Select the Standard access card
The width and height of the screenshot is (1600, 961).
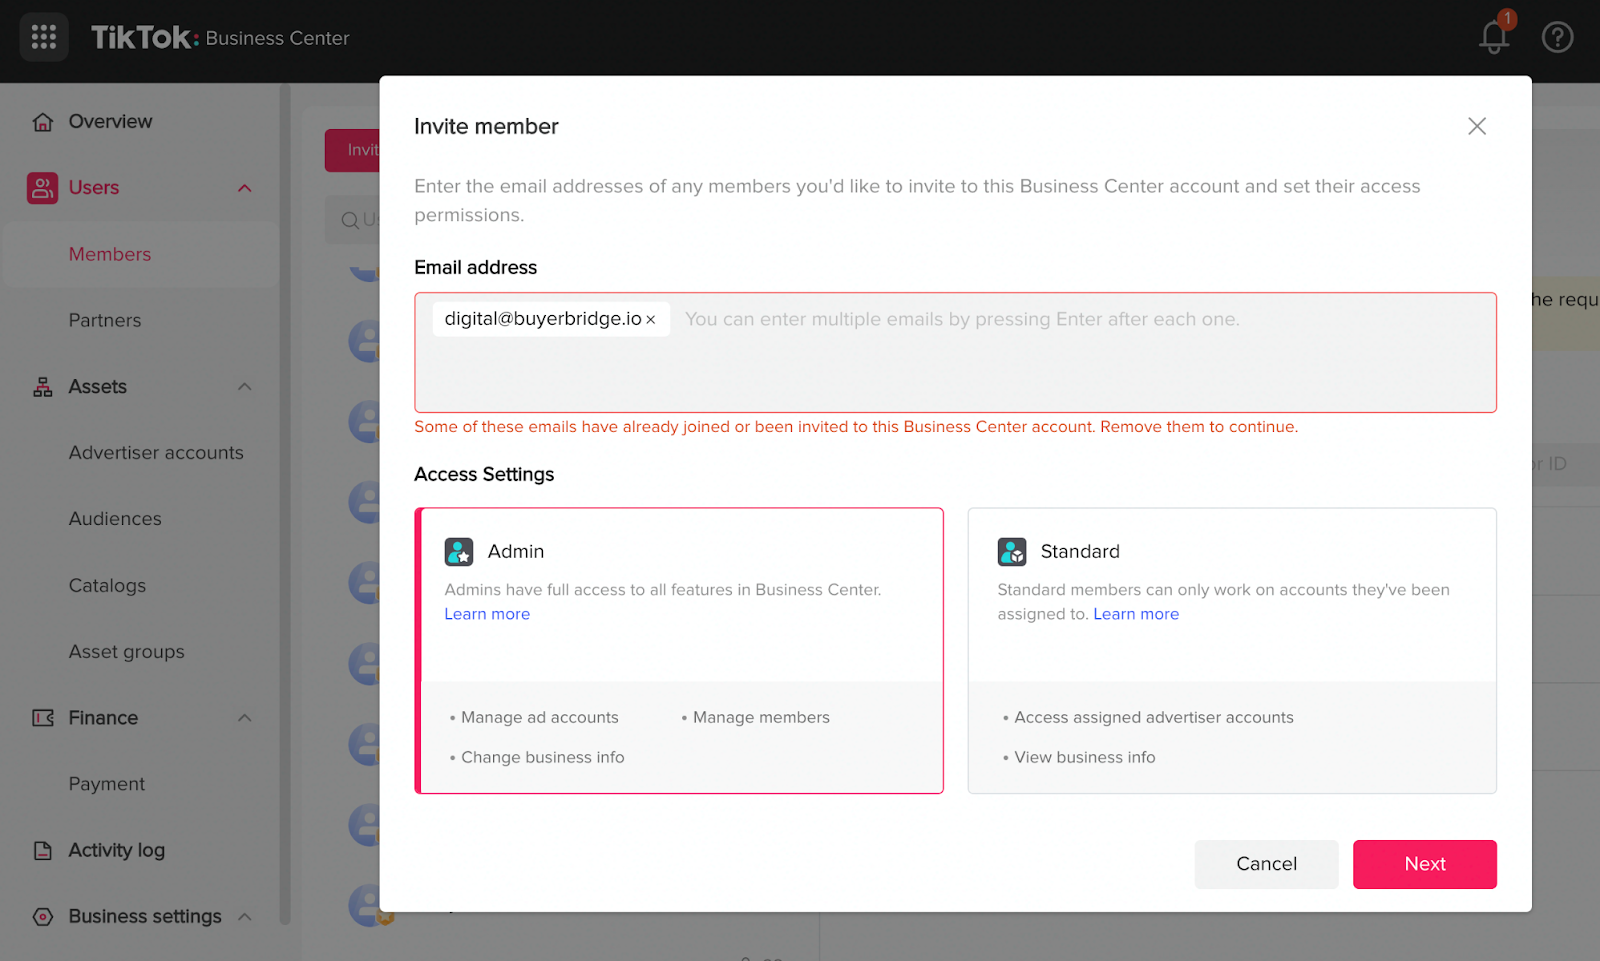click(1232, 651)
